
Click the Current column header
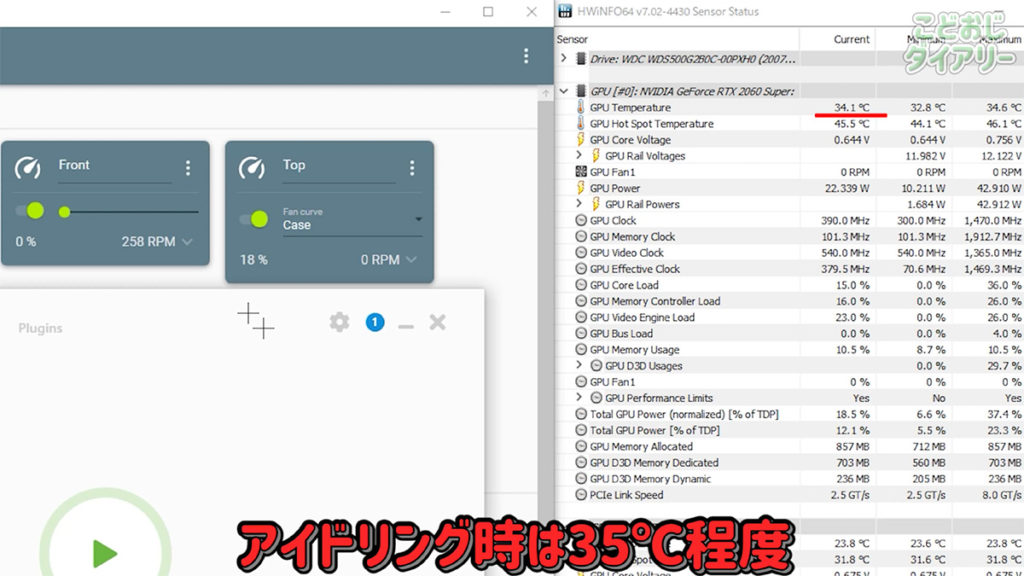click(851, 39)
